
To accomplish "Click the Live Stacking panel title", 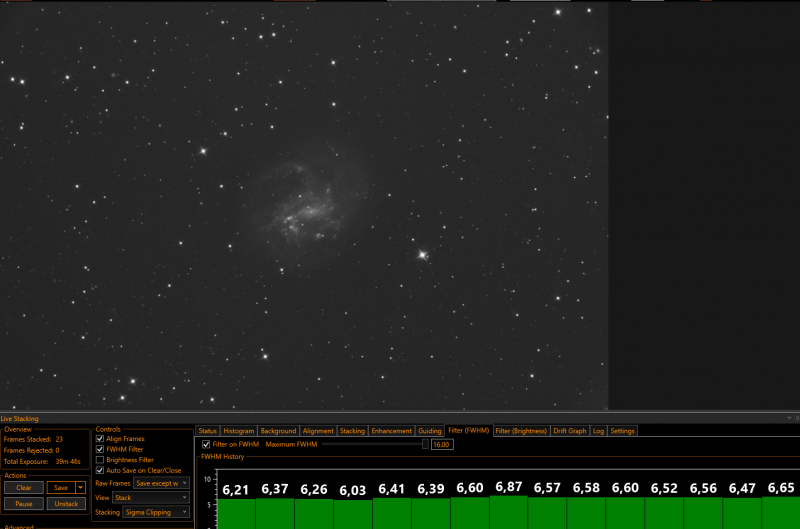I will click(19, 418).
